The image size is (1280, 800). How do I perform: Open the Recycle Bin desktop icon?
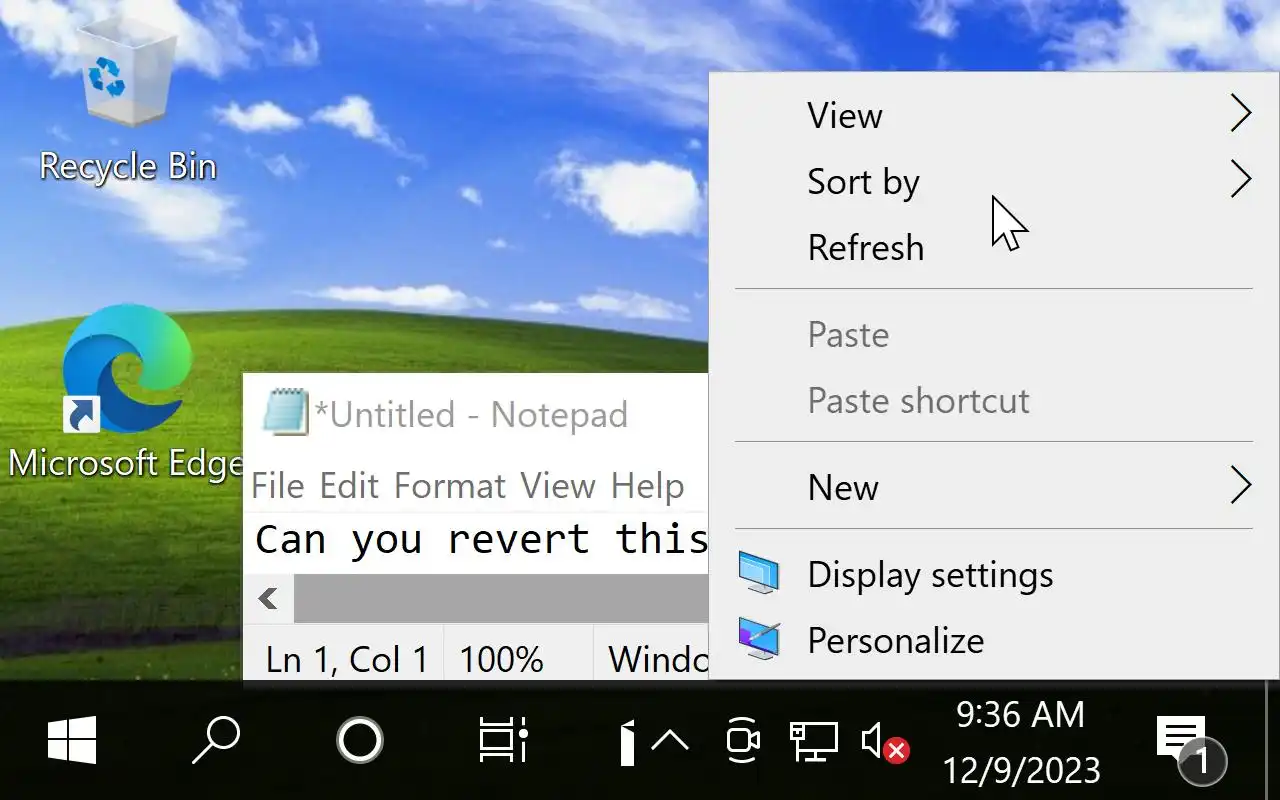127,100
